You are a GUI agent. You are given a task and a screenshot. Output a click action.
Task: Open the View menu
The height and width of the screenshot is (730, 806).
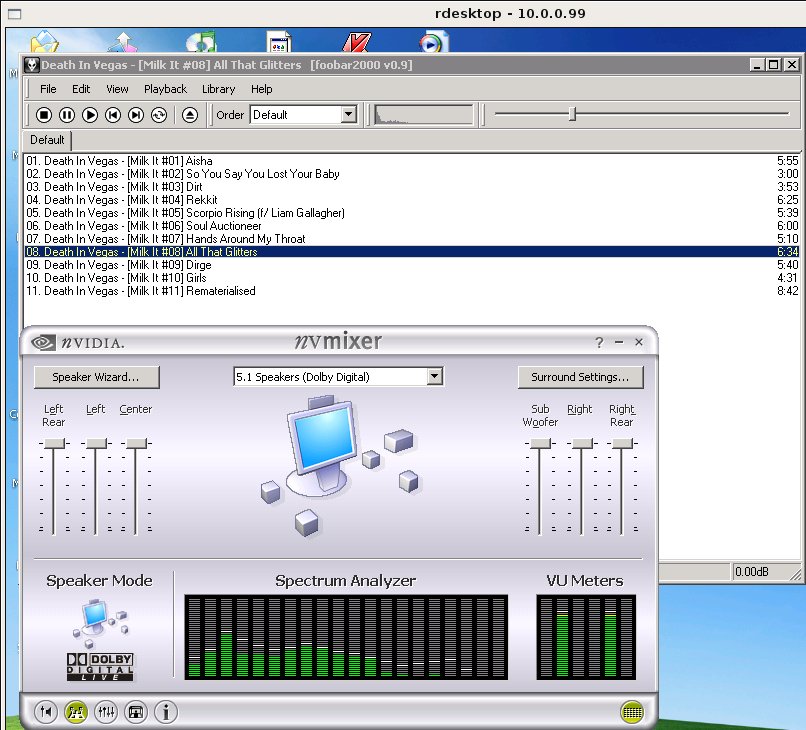[x=117, y=89]
